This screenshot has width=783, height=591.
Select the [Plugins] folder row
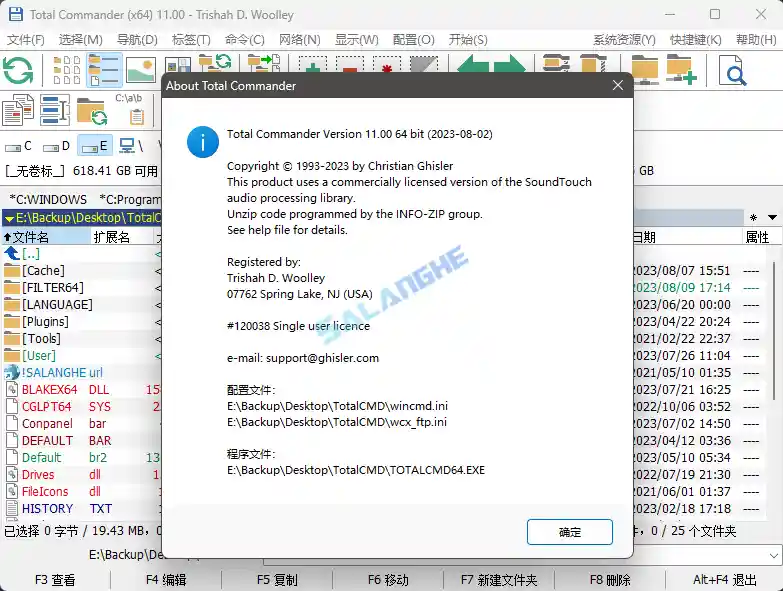(82, 321)
